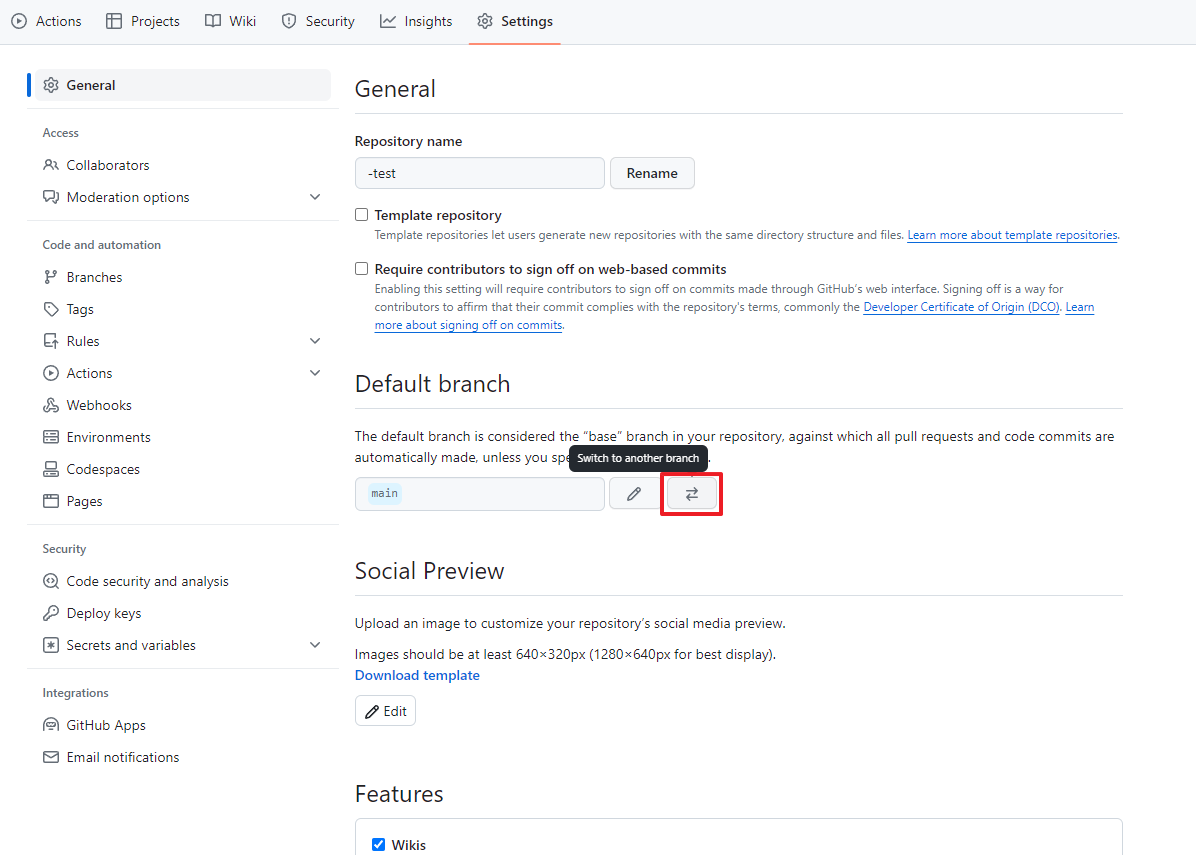The height and width of the screenshot is (855, 1196).
Task: Uncheck the Wikis feature checkbox
Action: pos(378,844)
